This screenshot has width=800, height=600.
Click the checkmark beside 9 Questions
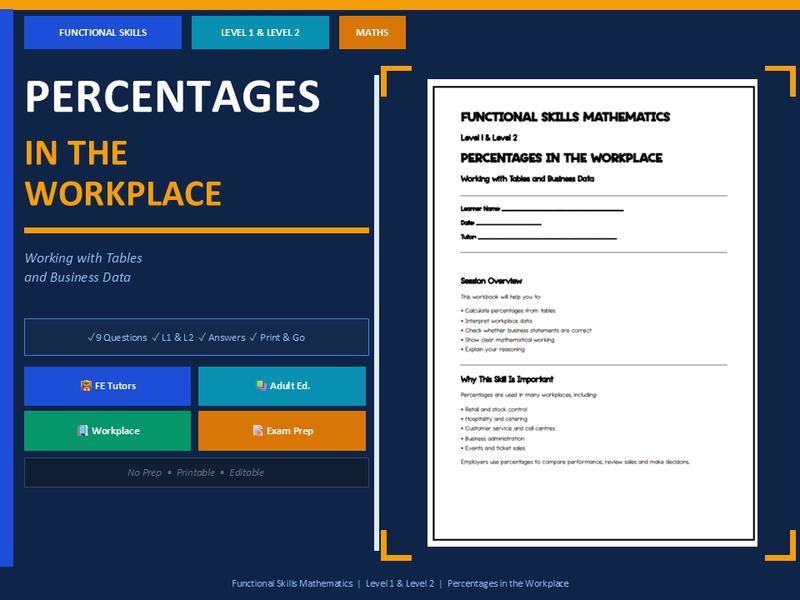(x=90, y=338)
